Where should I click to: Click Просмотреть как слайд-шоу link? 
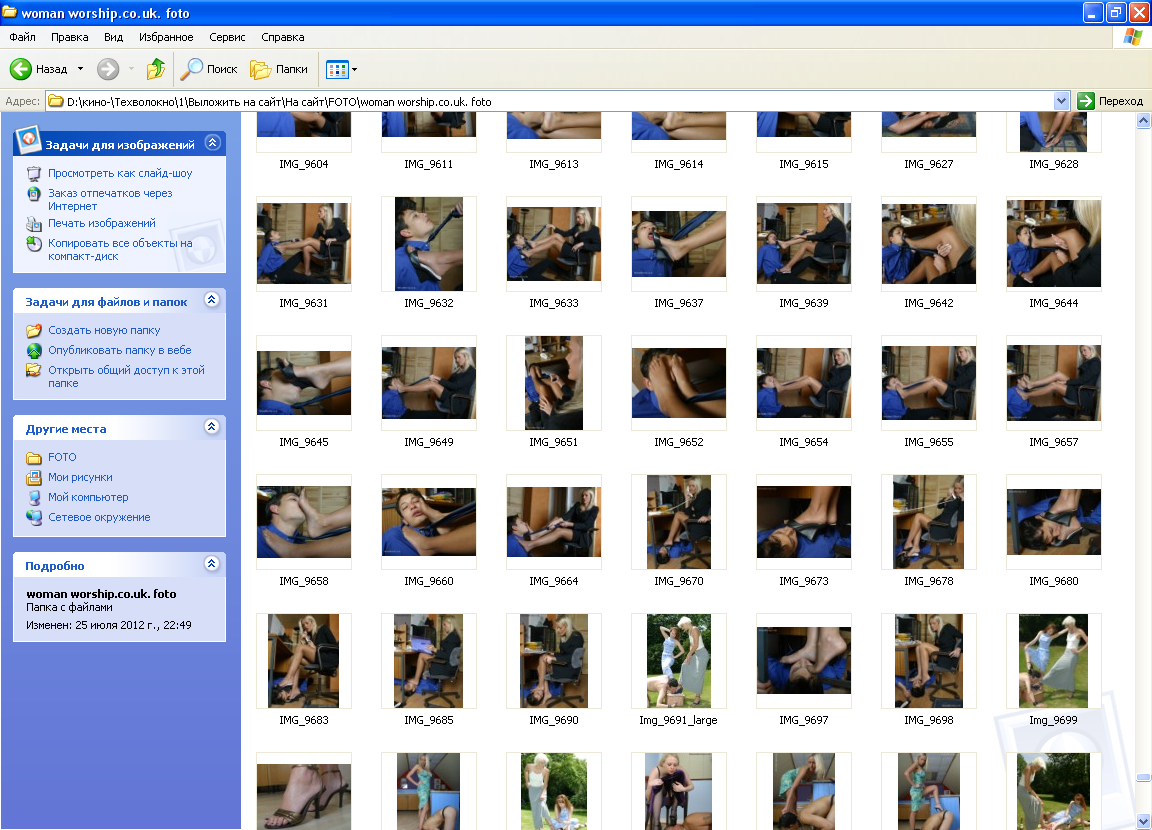pyautogui.click(x=120, y=173)
